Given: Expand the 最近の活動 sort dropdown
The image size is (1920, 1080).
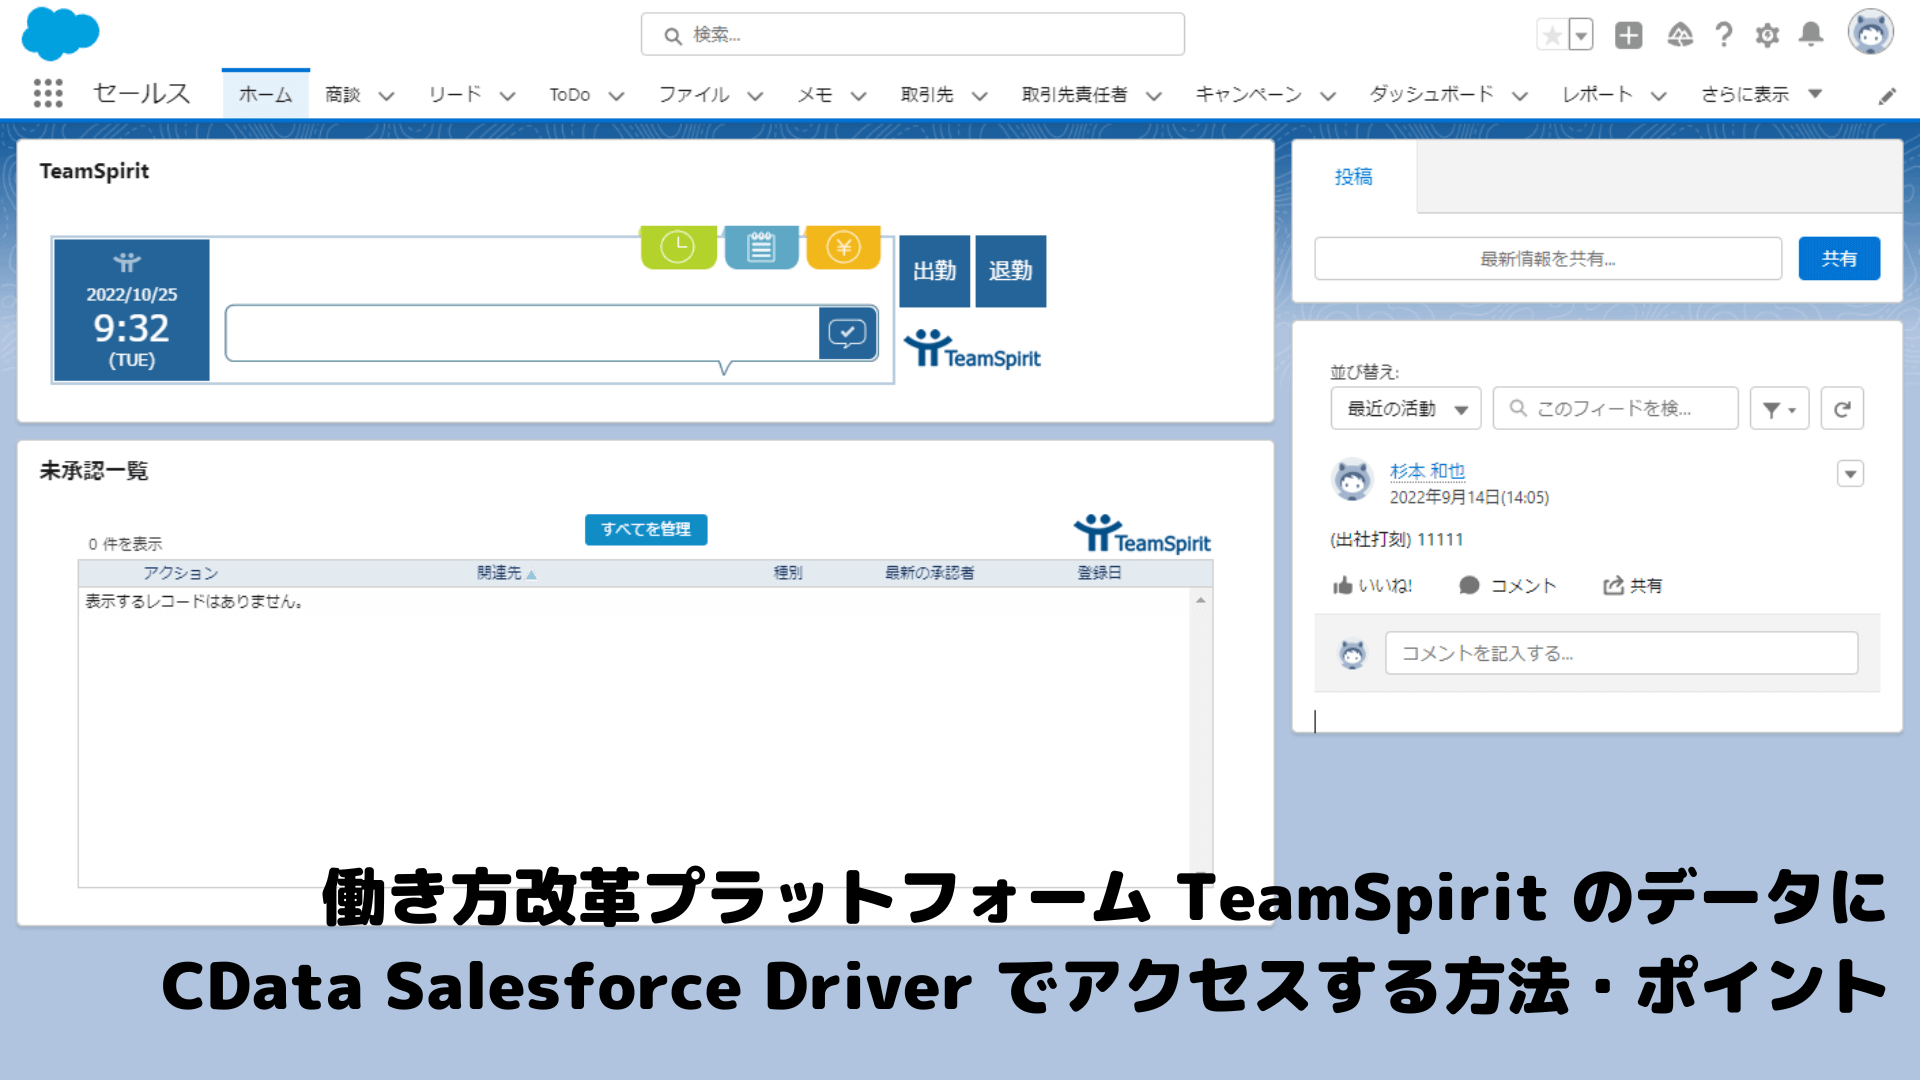Looking at the screenshot, I should [x=1405, y=409].
